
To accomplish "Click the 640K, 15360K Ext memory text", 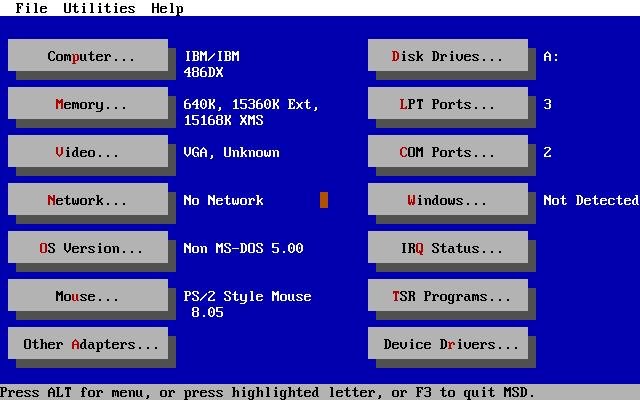I will (x=251, y=104).
